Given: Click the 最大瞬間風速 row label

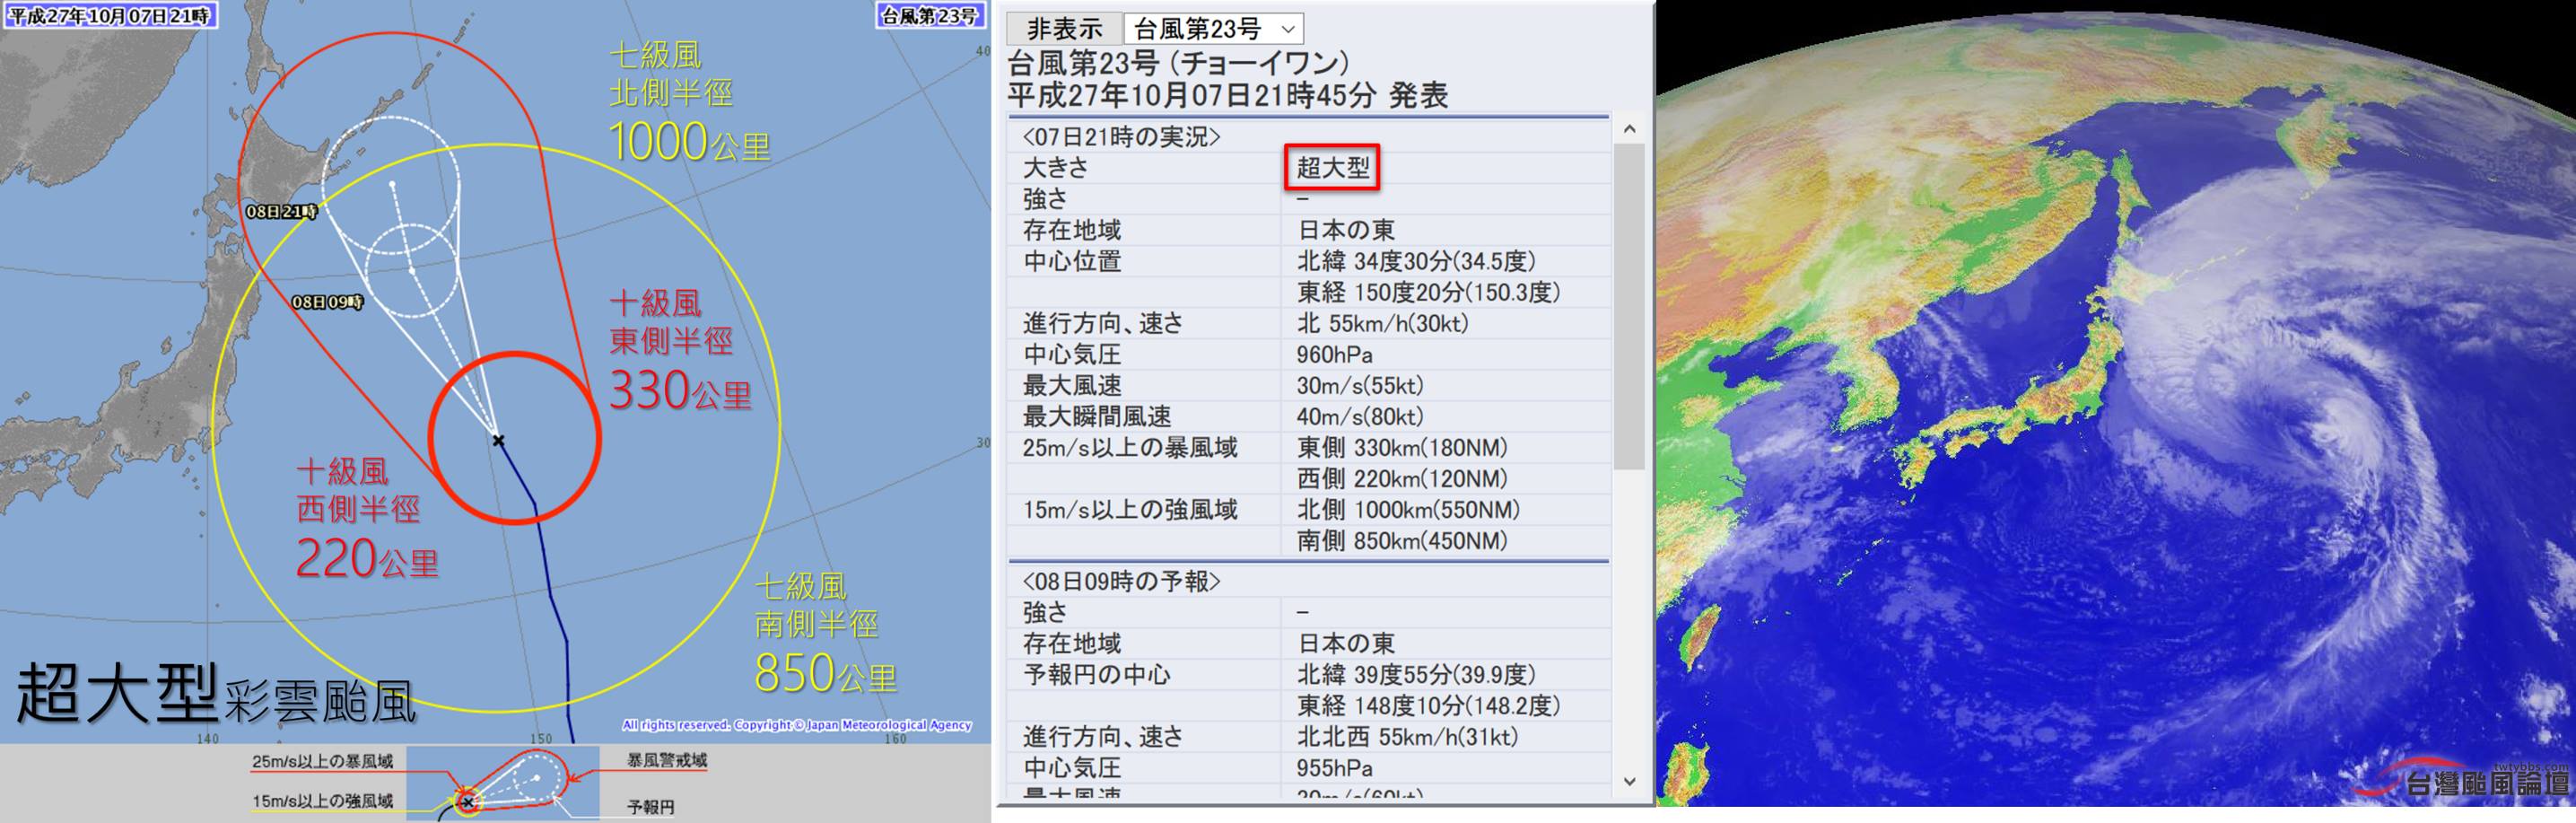Looking at the screenshot, I should (x=1097, y=416).
